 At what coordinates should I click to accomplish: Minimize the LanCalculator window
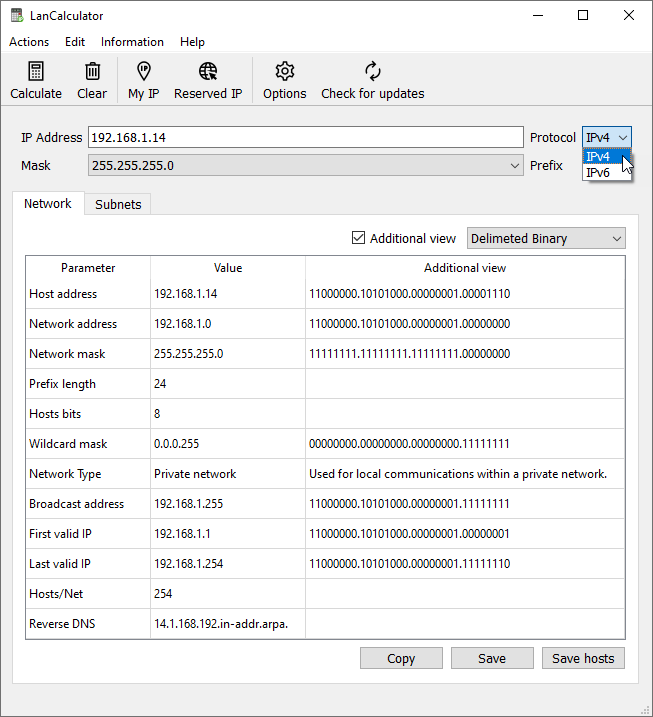click(x=538, y=15)
